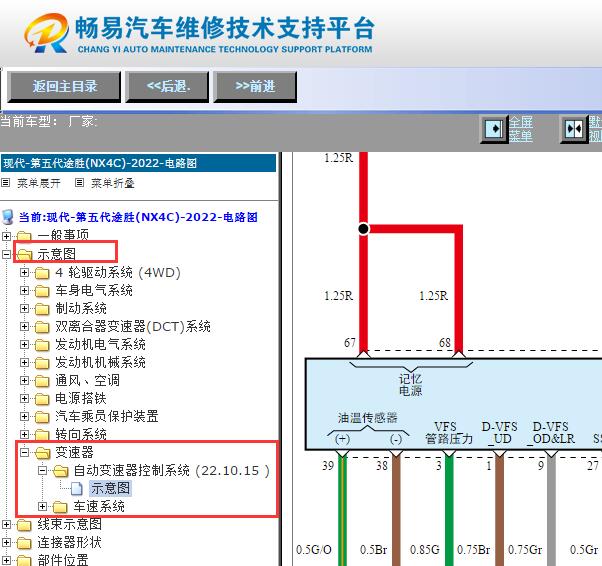Click the default view double-arrow icon
The image size is (602, 566).
574,129
